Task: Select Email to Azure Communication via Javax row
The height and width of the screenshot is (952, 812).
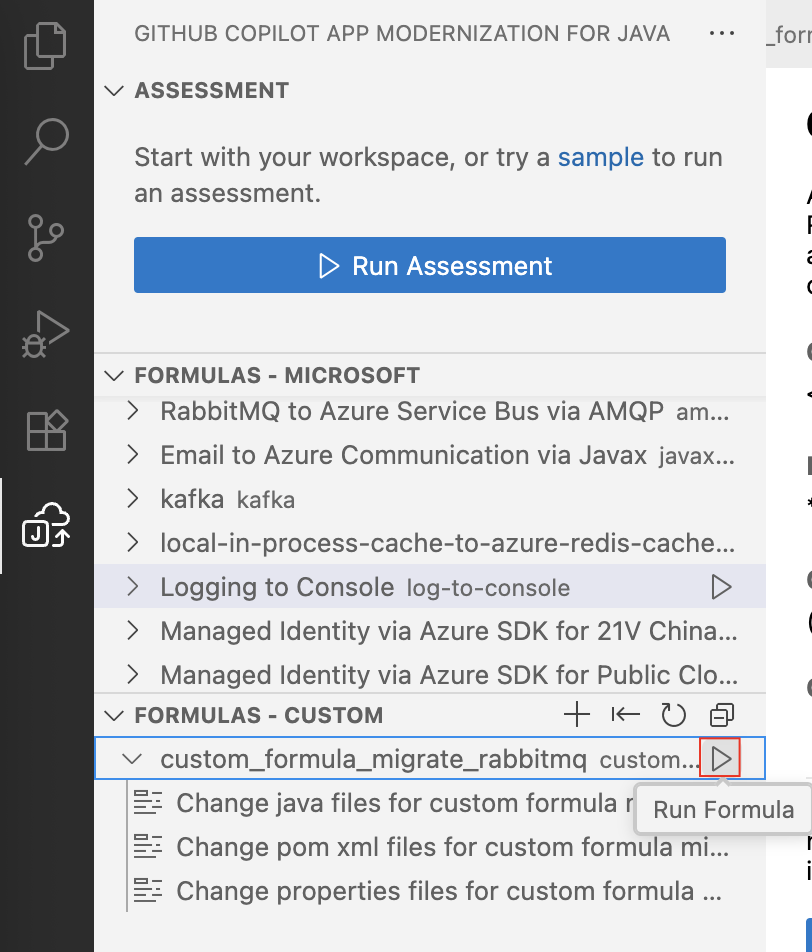Action: 430,455
